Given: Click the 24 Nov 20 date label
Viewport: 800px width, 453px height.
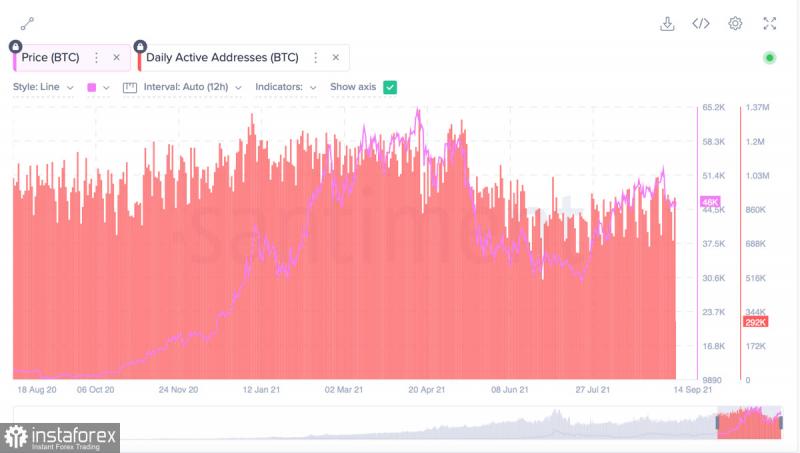Looking at the screenshot, I should pos(178,390).
